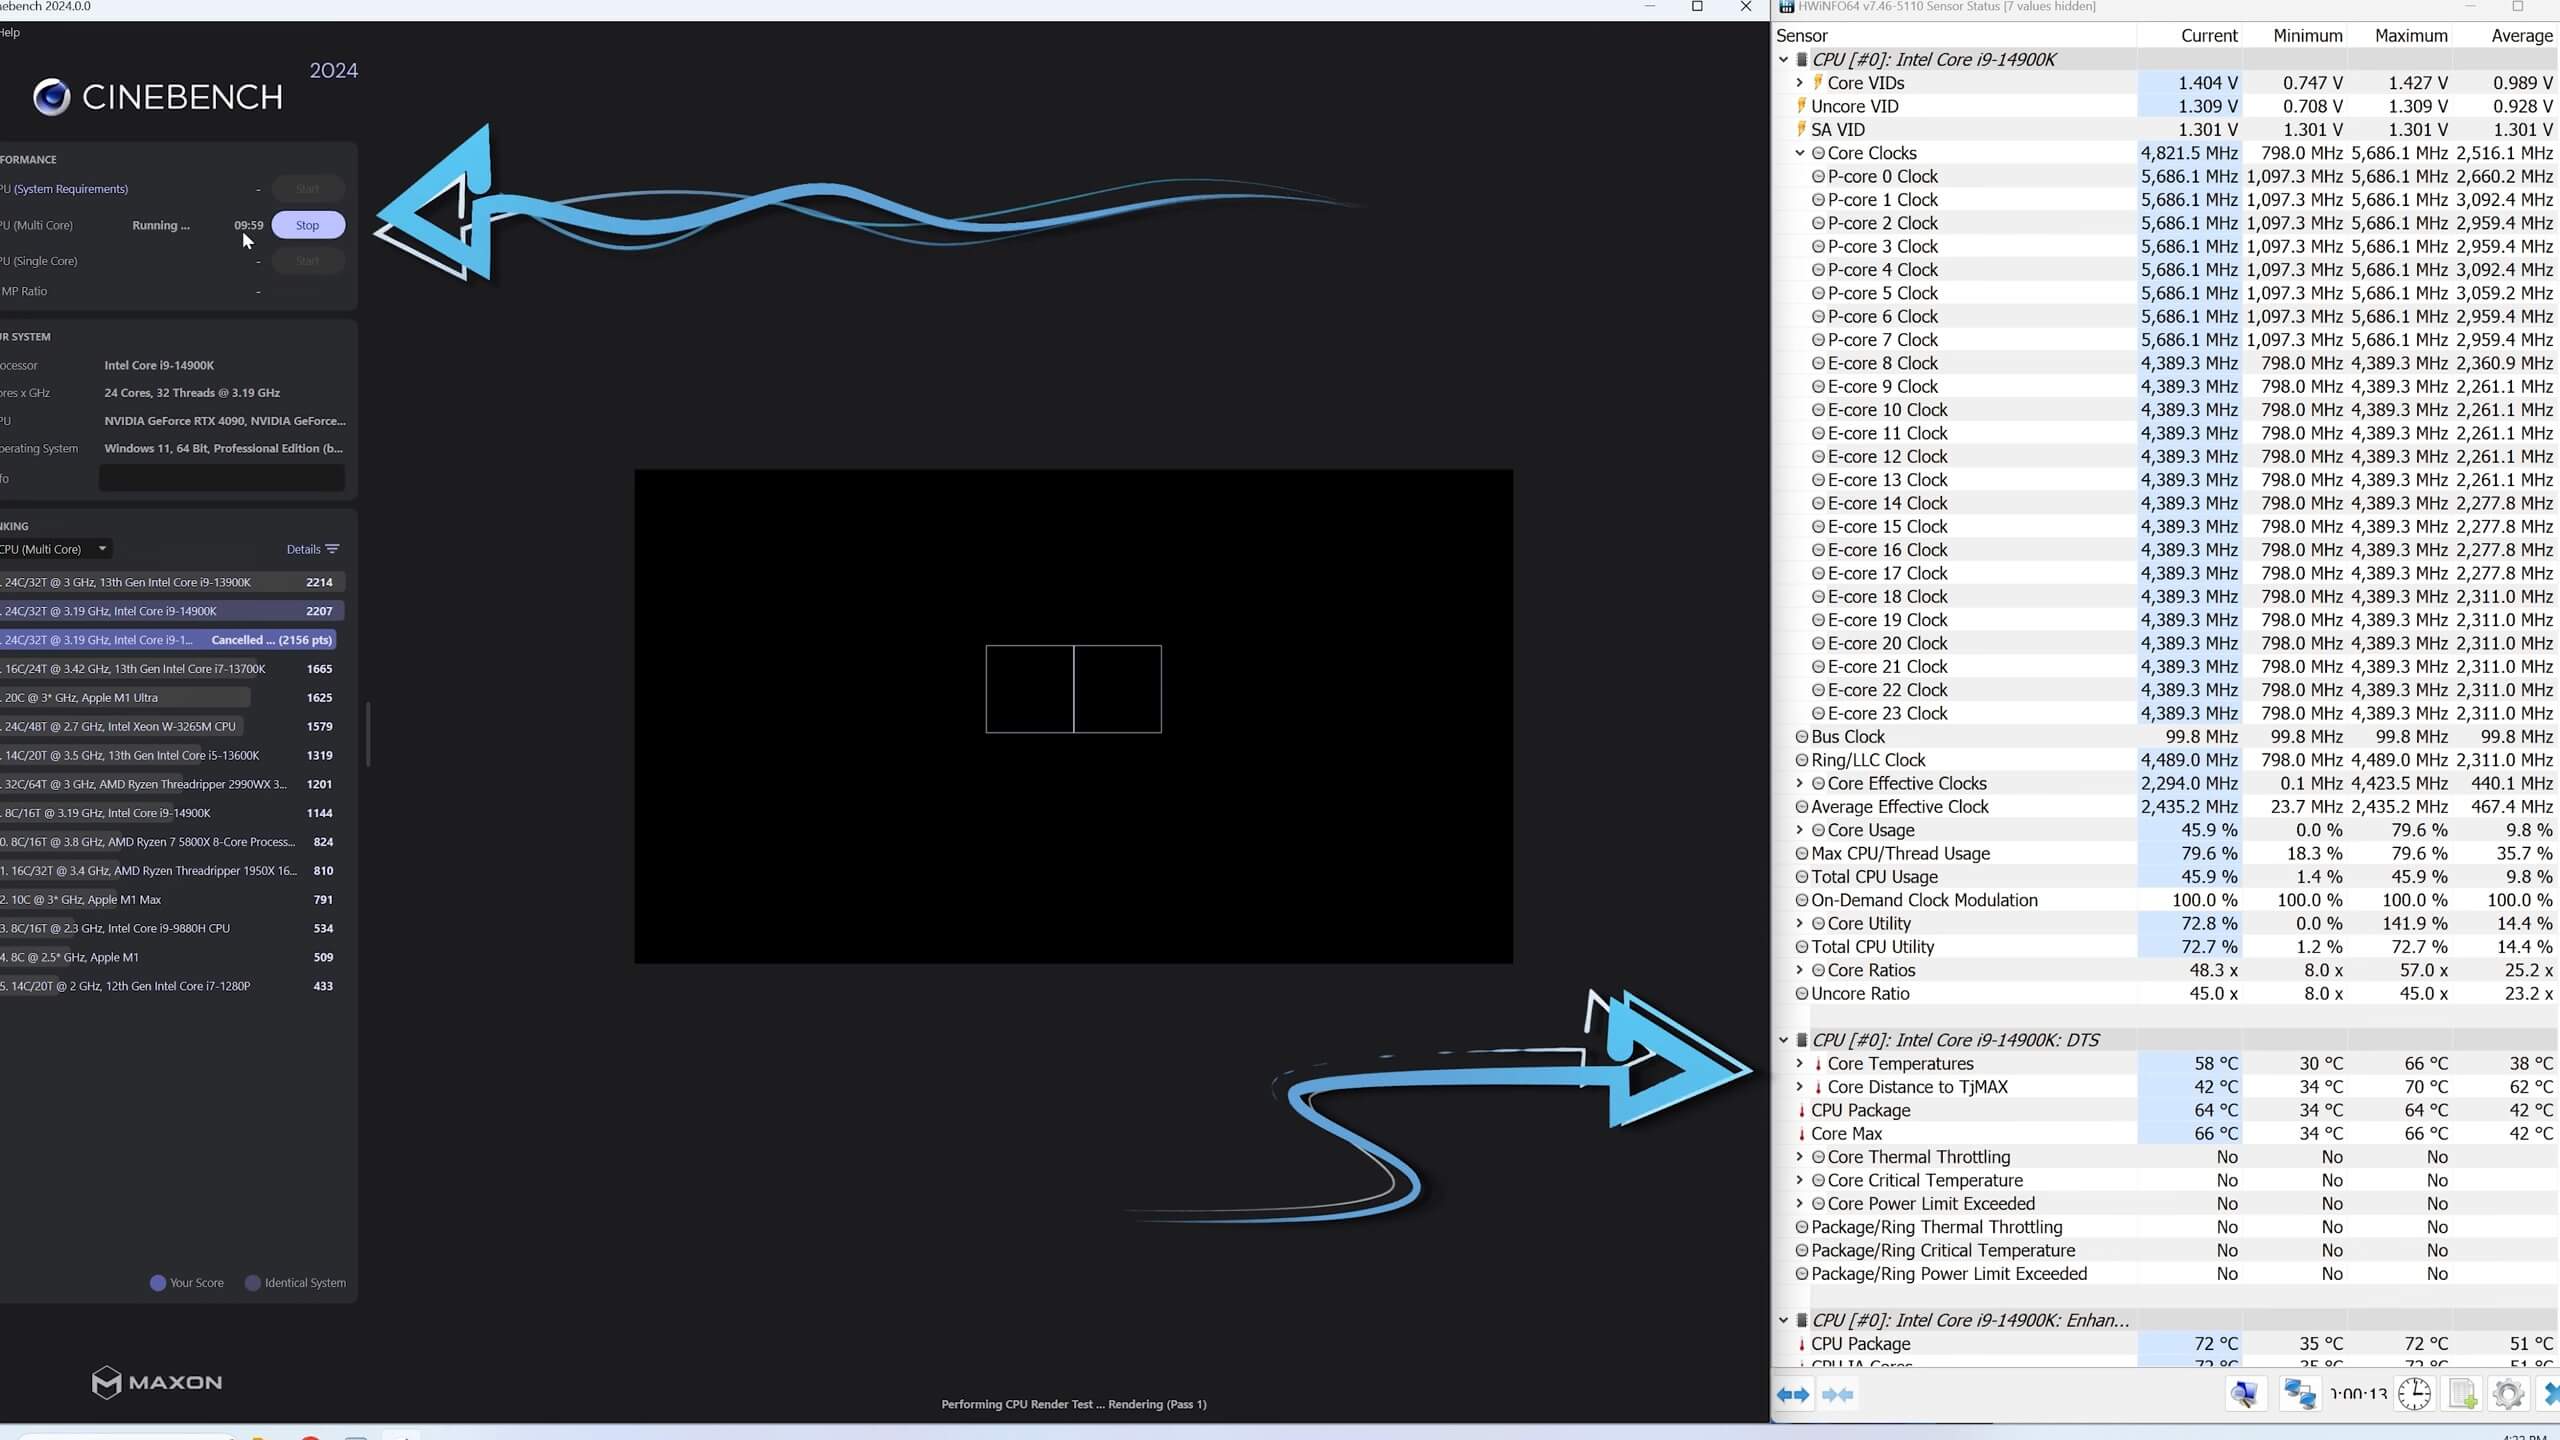Click the HWiNFO64 title bar icon
The width and height of the screenshot is (2560, 1440).
(1786, 7)
